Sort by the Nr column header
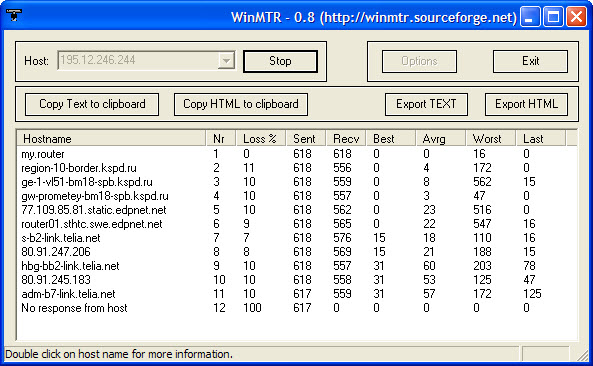Image resolution: width=593 pixels, height=366 pixels. click(x=221, y=139)
